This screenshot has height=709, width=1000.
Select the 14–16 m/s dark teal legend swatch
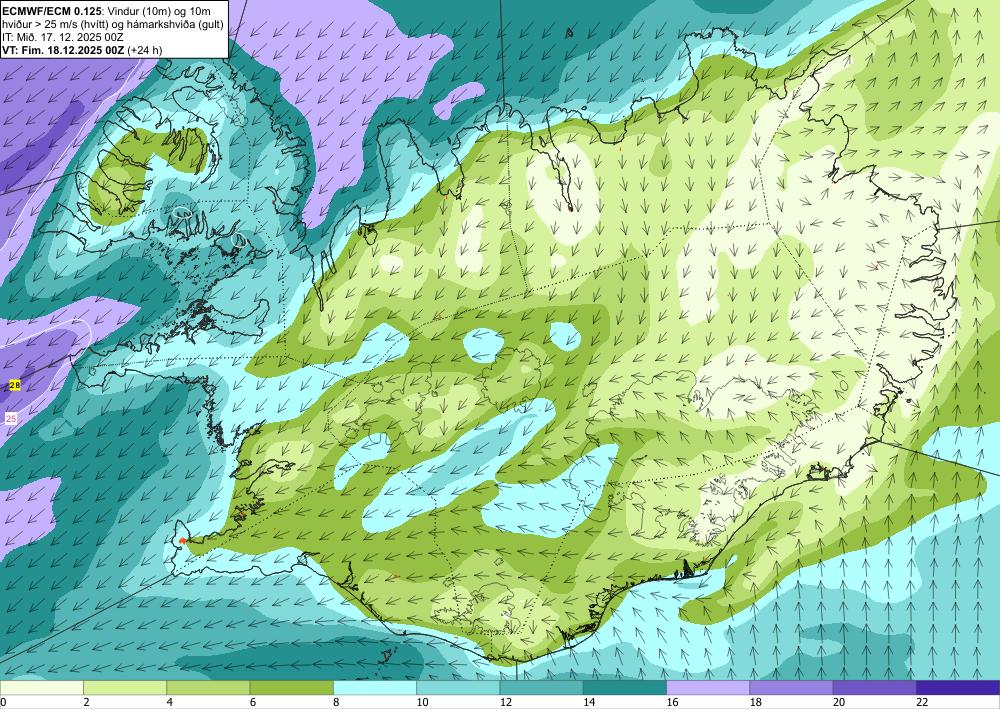tap(625, 687)
